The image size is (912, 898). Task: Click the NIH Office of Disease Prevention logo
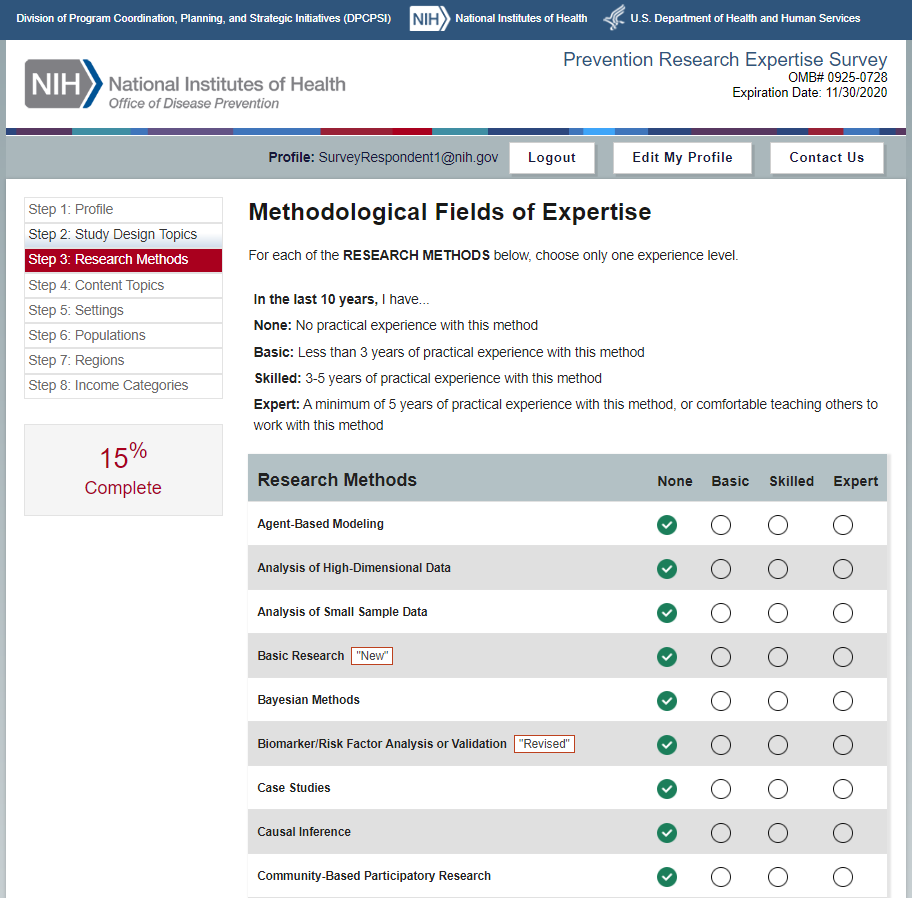tap(185, 84)
